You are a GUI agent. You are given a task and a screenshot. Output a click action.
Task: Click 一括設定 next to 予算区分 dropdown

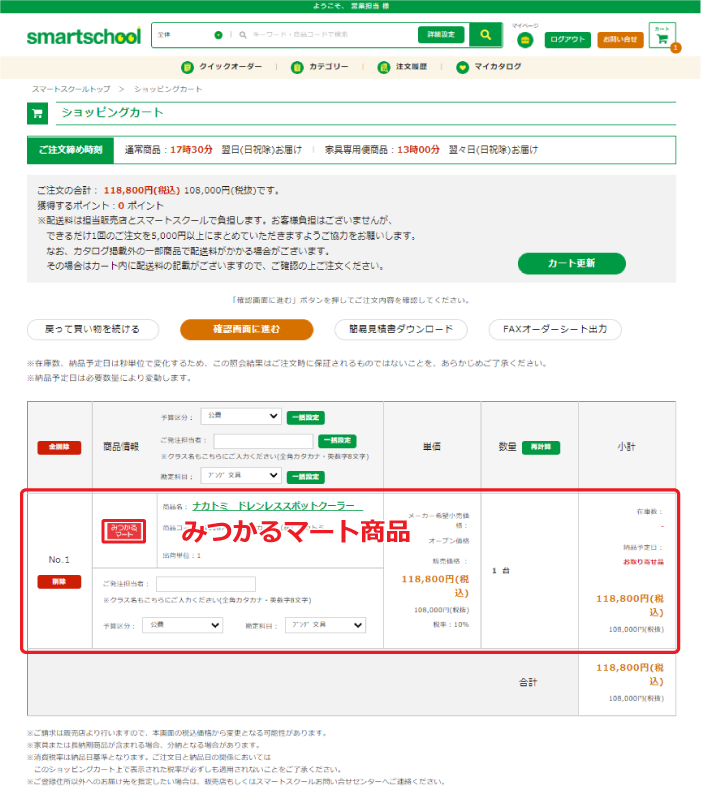coord(306,418)
